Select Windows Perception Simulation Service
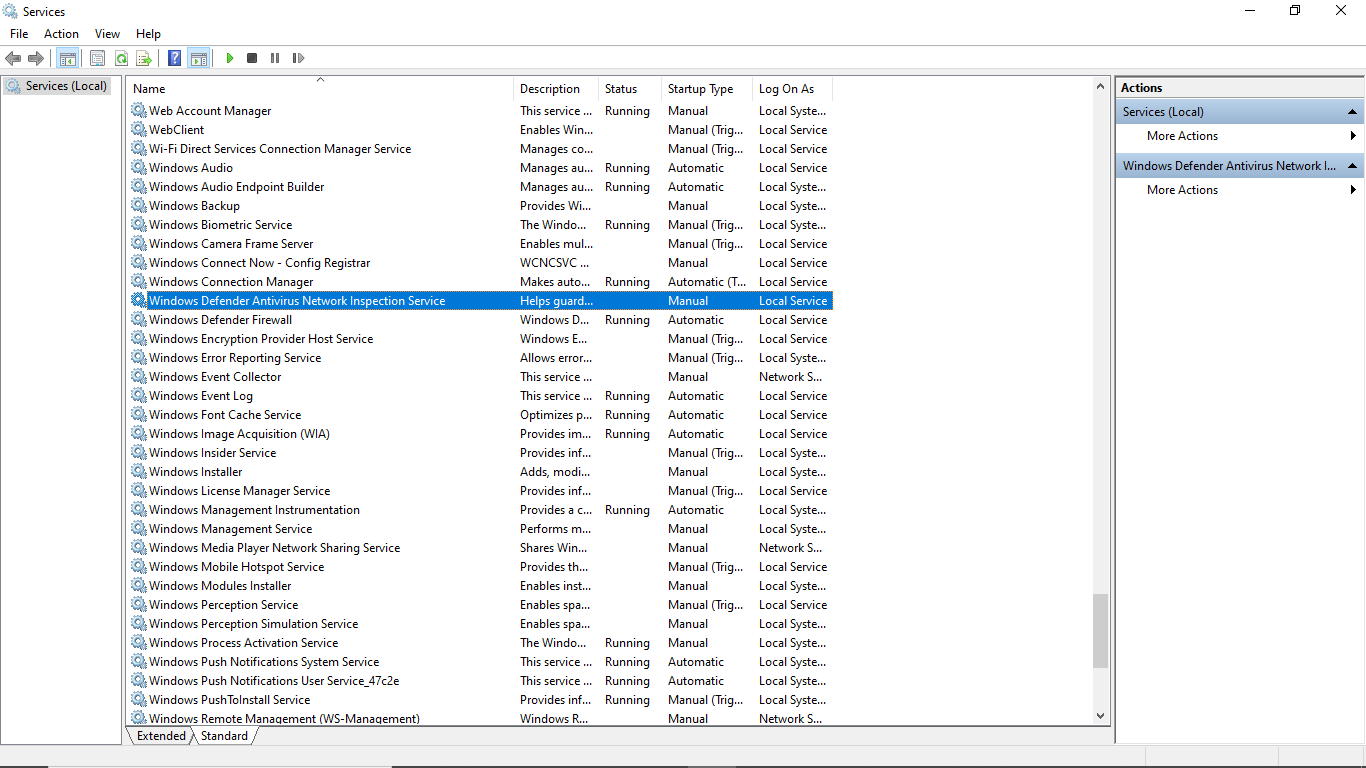 tap(480, 624)
